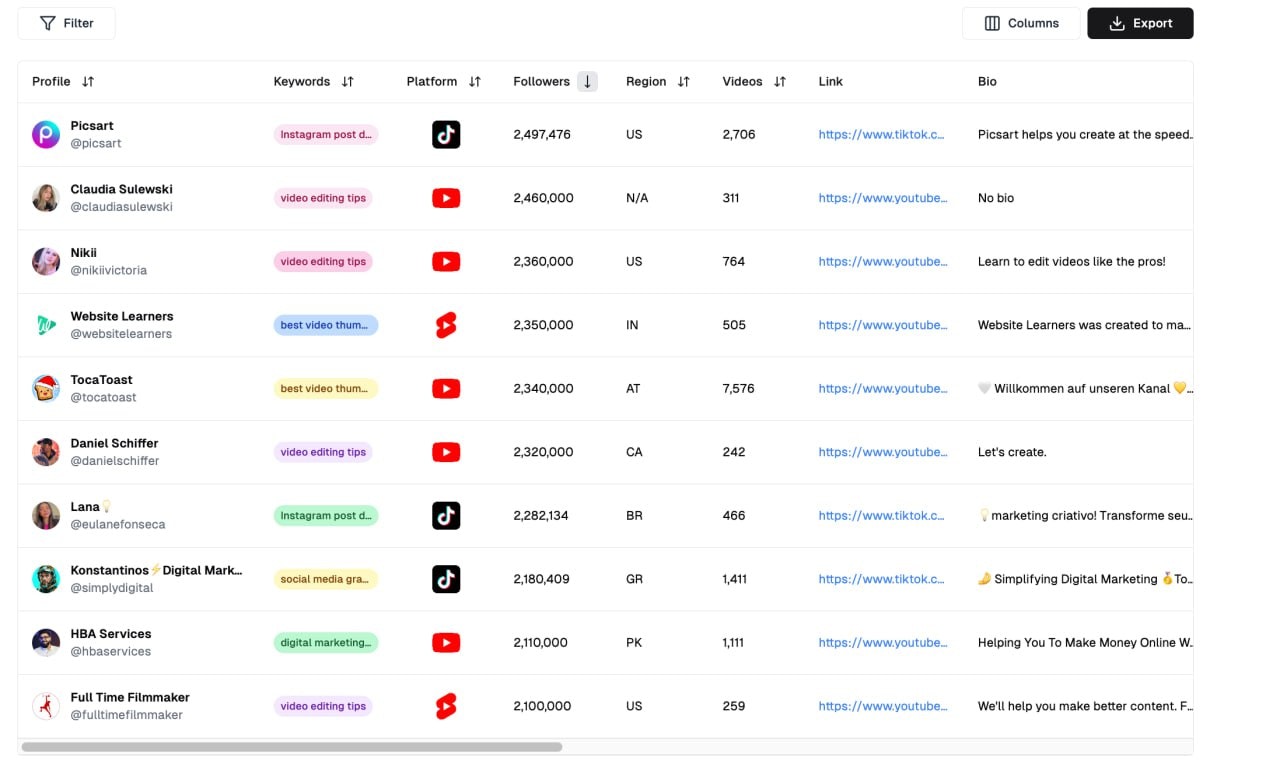Click Konstantinos TikTok platform icon
Image resolution: width=1280 pixels, height=768 pixels.
coord(446,579)
